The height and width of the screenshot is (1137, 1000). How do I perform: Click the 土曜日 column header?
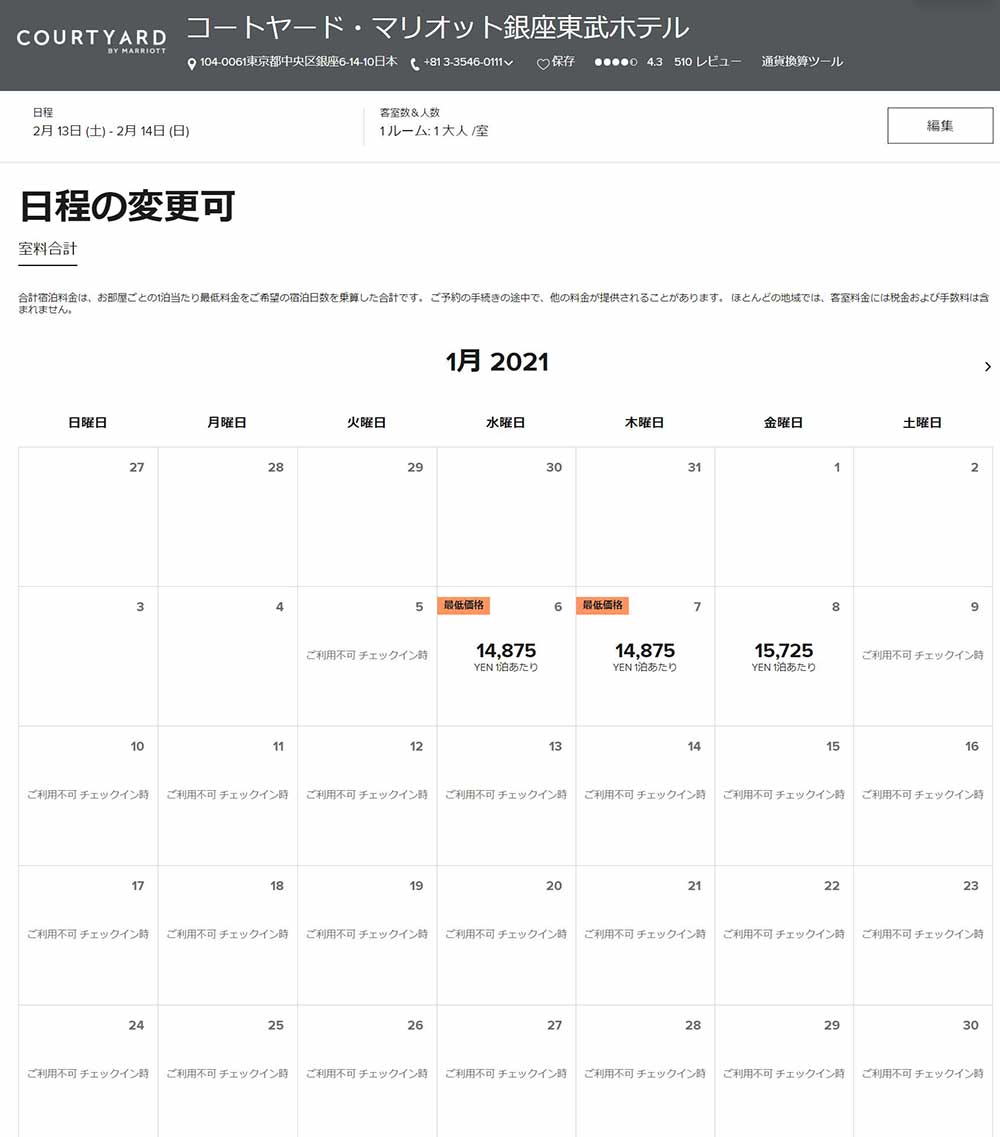point(922,422)
